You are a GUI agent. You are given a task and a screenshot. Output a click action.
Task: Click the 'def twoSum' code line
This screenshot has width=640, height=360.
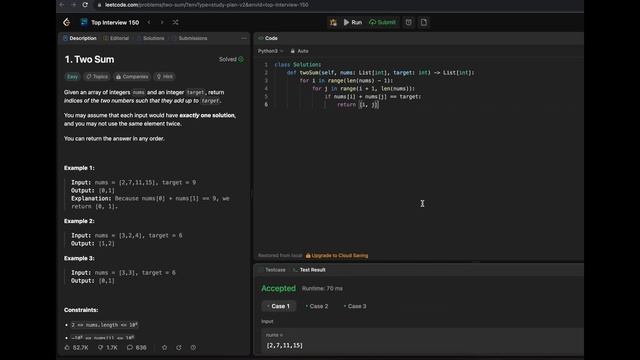point(380,73)
